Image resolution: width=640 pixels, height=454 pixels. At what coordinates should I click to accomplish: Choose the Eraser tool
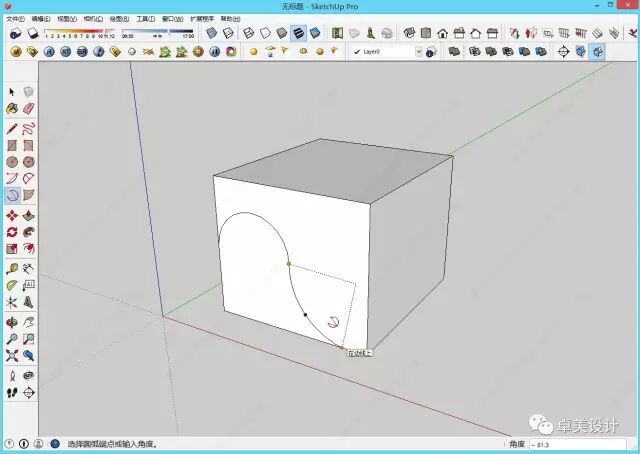[28, 109]
